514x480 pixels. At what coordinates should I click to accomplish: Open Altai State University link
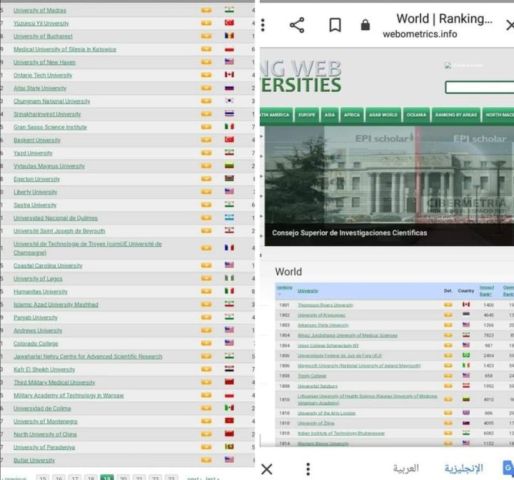[40, 88]
